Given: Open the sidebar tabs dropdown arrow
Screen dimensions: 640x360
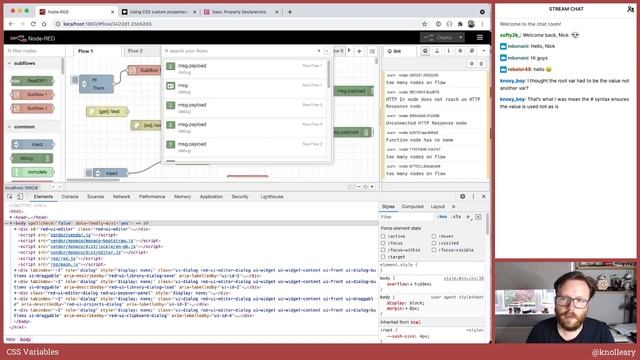Looking at the screenshot, I should click(x=484, y=51).
